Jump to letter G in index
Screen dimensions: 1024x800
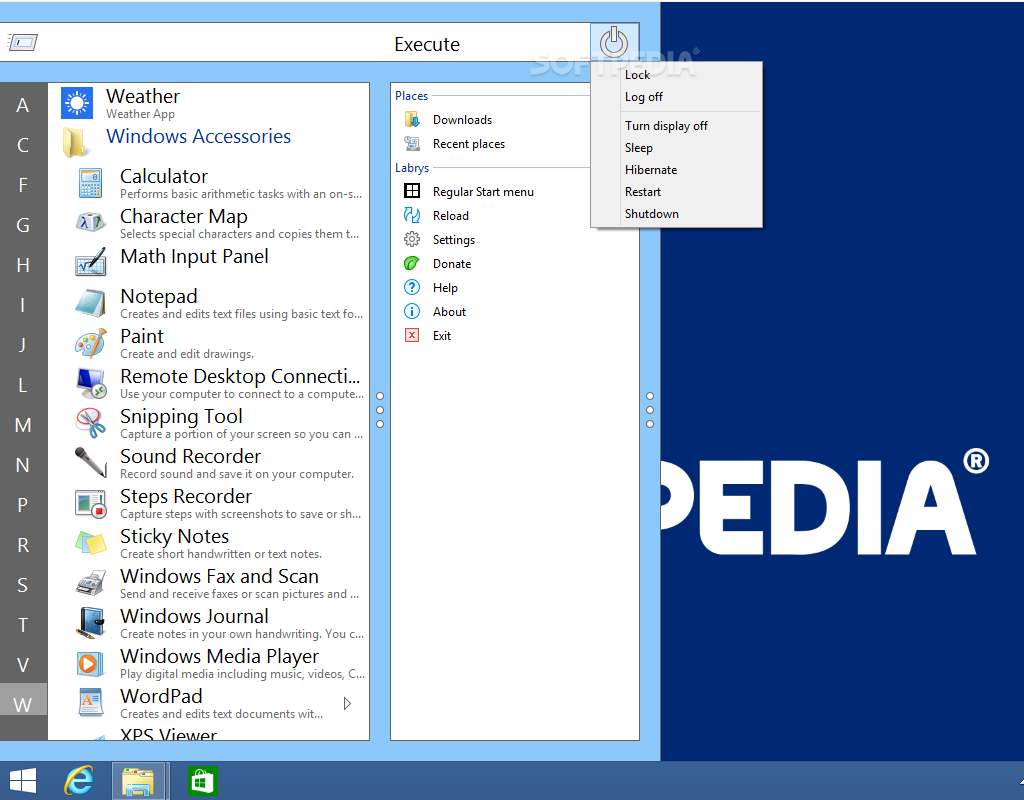coord(23,225)
